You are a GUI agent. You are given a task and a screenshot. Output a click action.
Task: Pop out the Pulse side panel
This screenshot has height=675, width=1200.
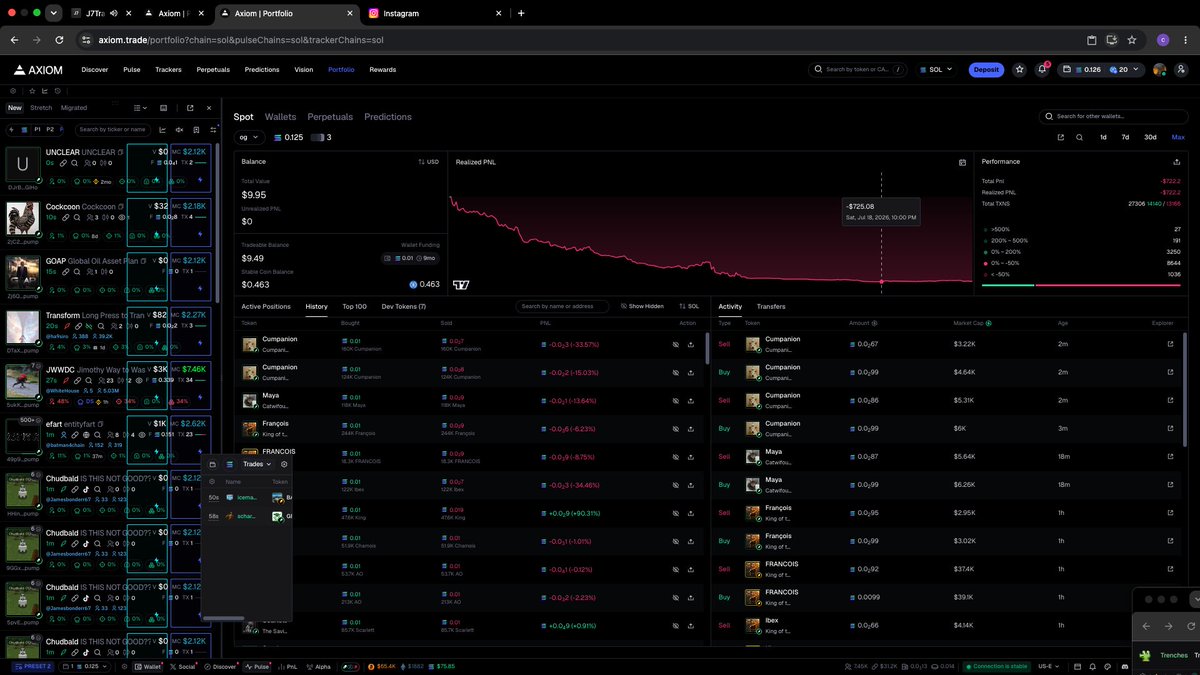coord(190,108)
